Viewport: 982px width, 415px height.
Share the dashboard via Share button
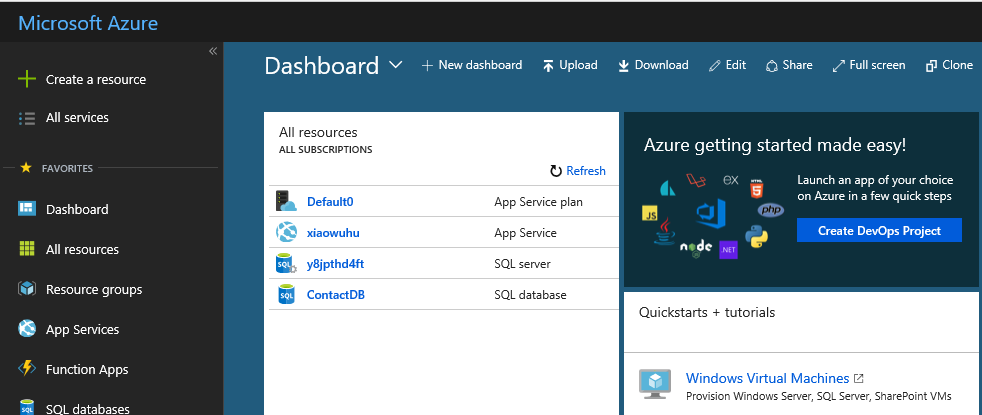789,65
